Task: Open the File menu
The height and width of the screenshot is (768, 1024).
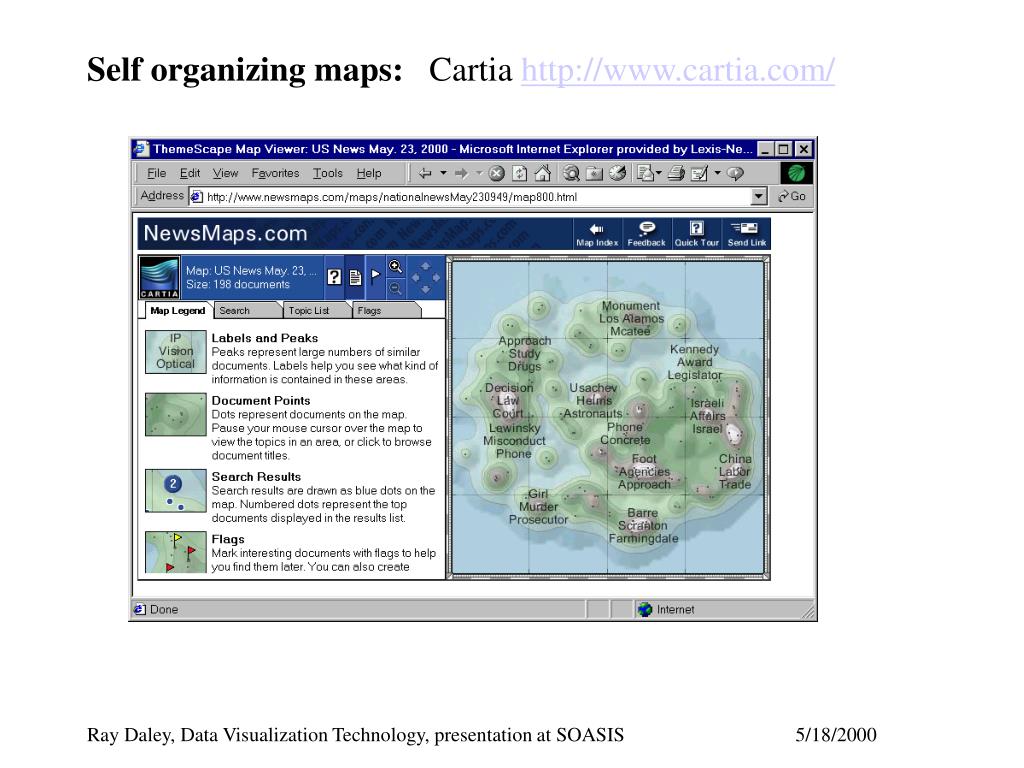Action: click(x=156, y=173)
